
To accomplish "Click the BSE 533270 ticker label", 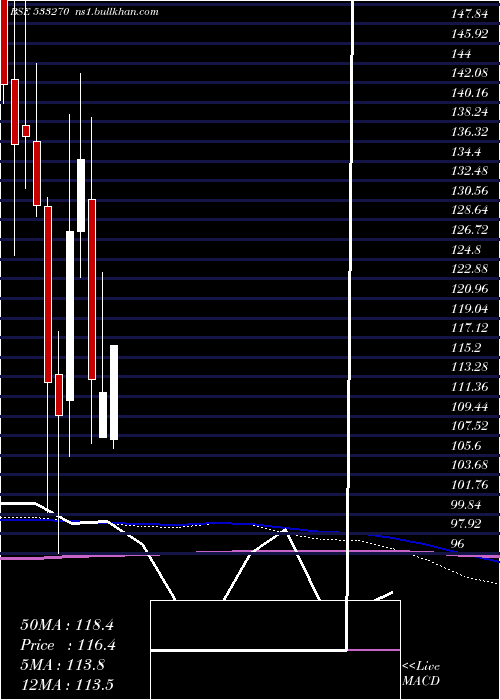I will click(38, 12).
